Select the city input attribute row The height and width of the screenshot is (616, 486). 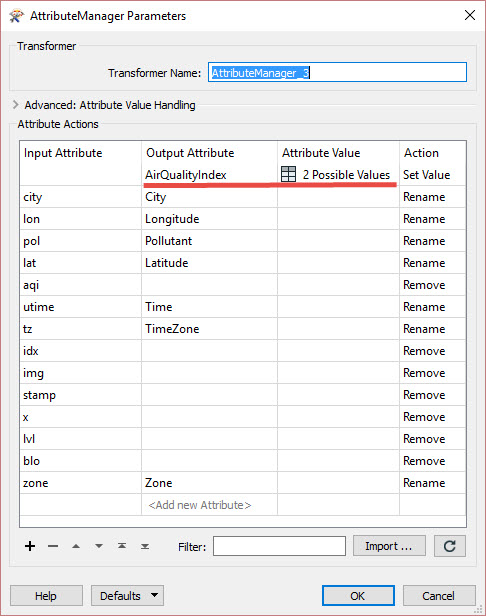coord(81,196)
